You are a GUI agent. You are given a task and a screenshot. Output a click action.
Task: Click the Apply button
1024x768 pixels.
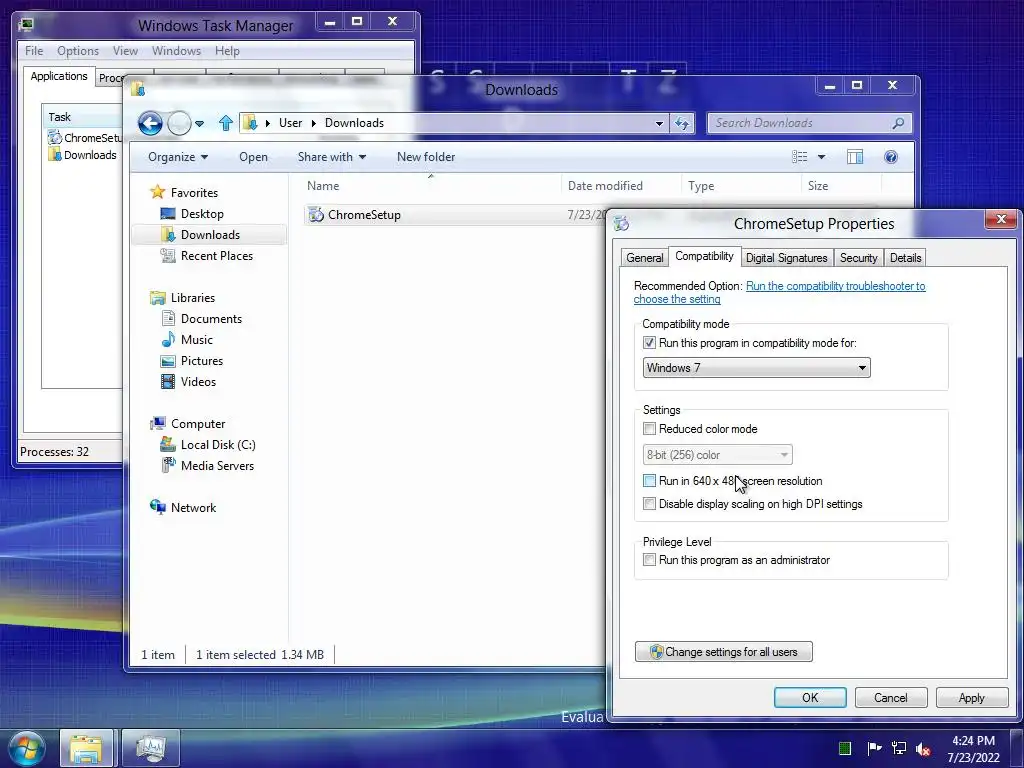pyautogui.click(x=971, y=697)
